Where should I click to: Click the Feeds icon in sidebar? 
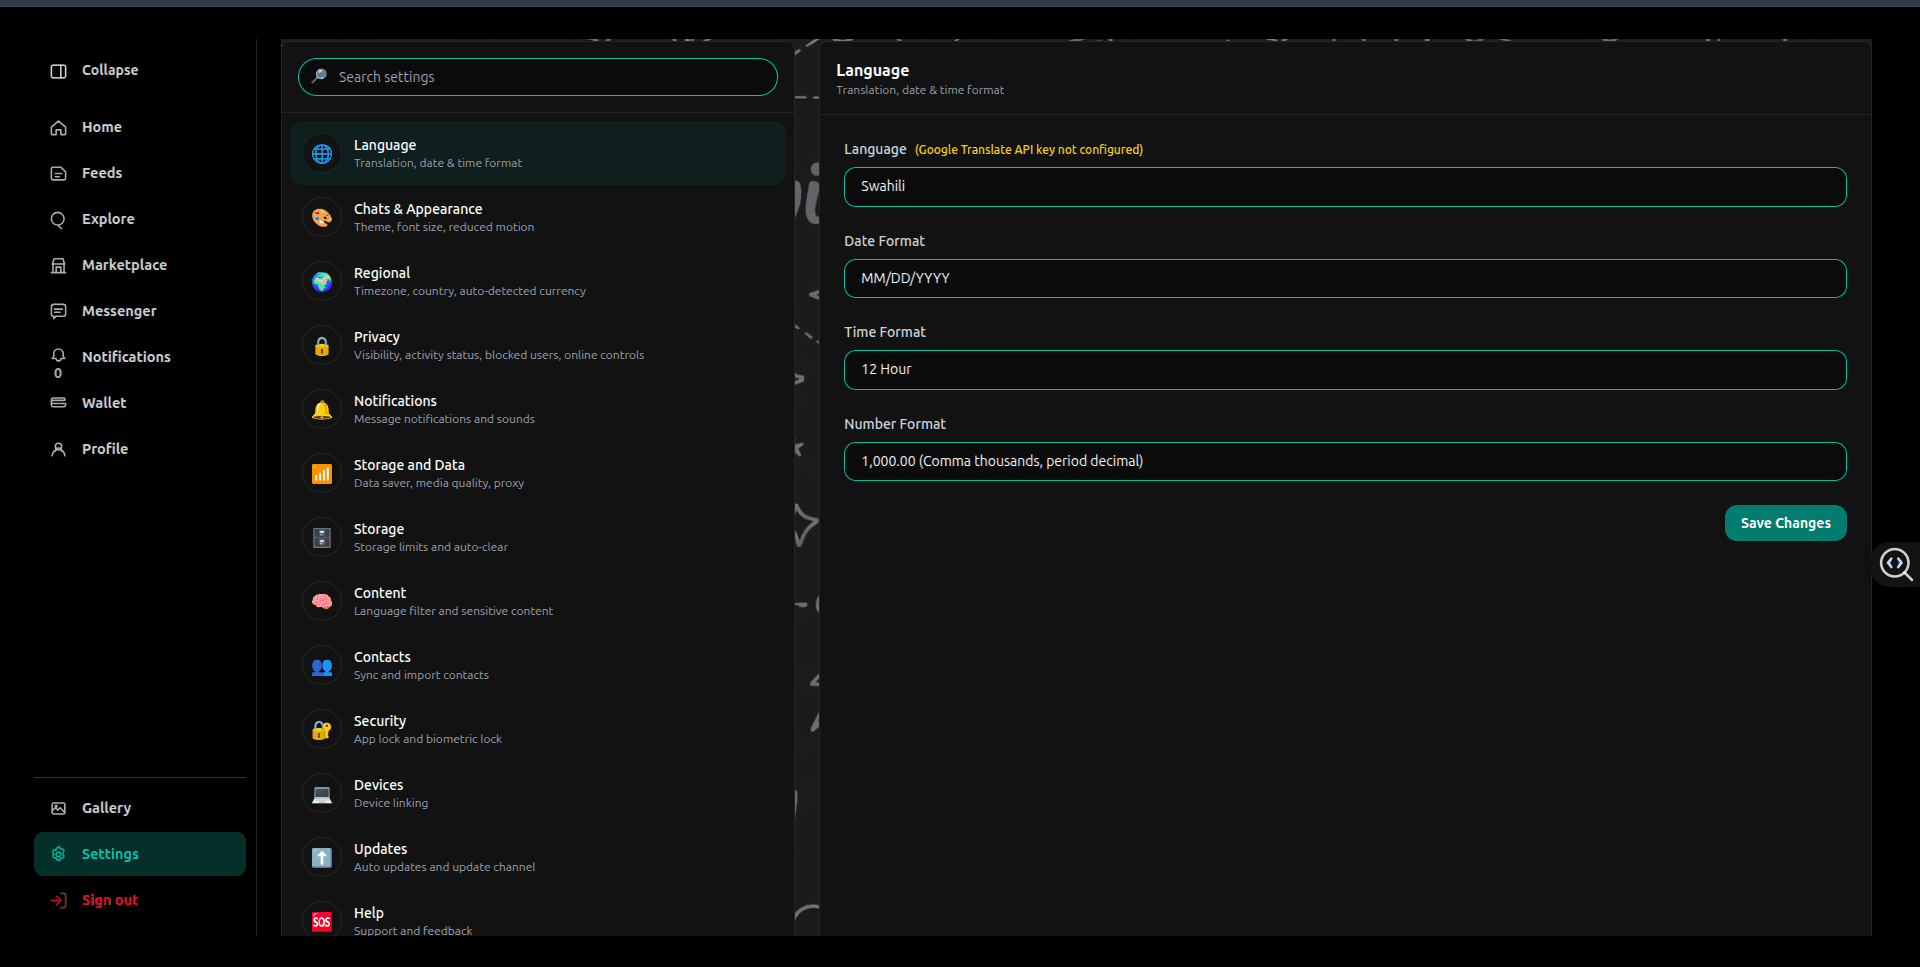(x=59, y=174)
